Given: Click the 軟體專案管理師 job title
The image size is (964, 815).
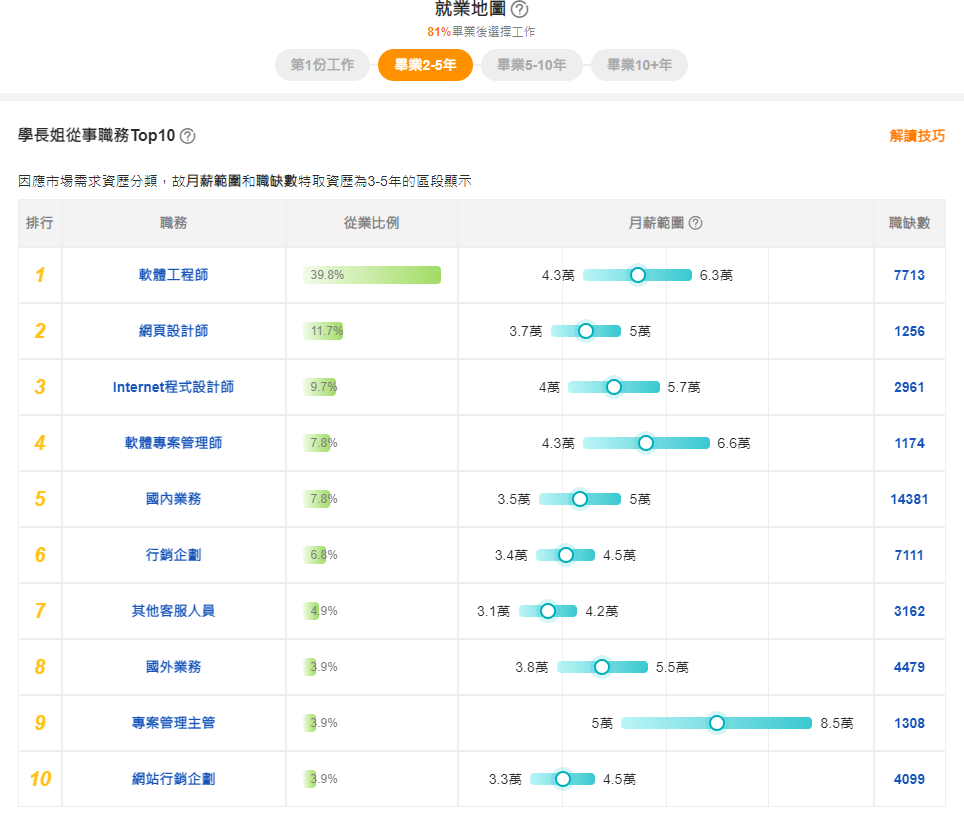Looking at the screenshot, I should tap(173, 443).
